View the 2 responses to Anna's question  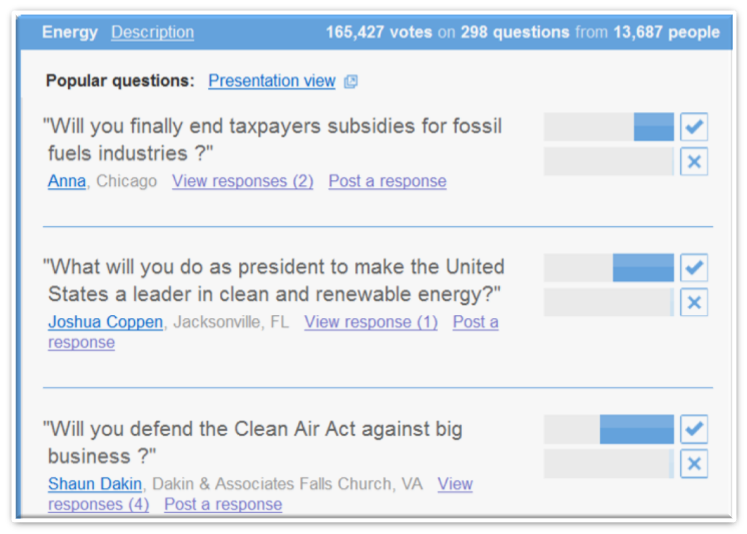pos(242,181)
